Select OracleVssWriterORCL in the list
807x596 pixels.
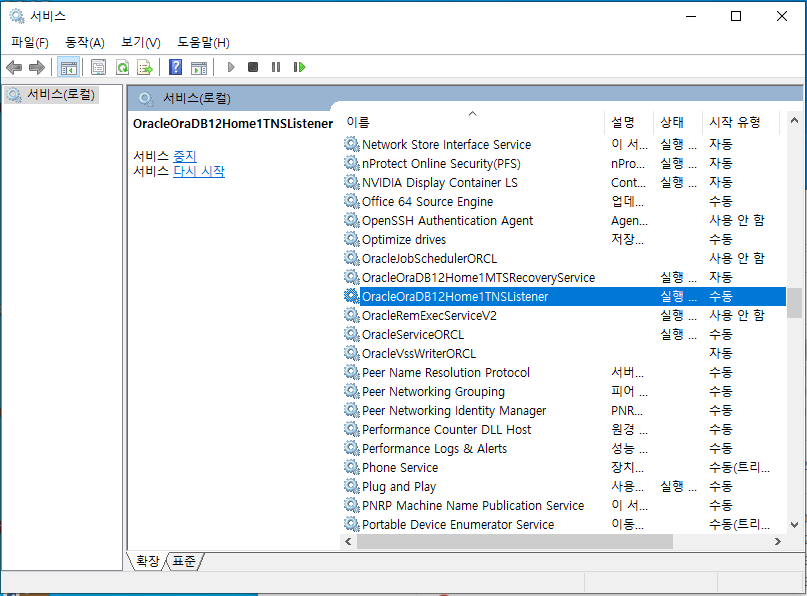click(419, 354)
